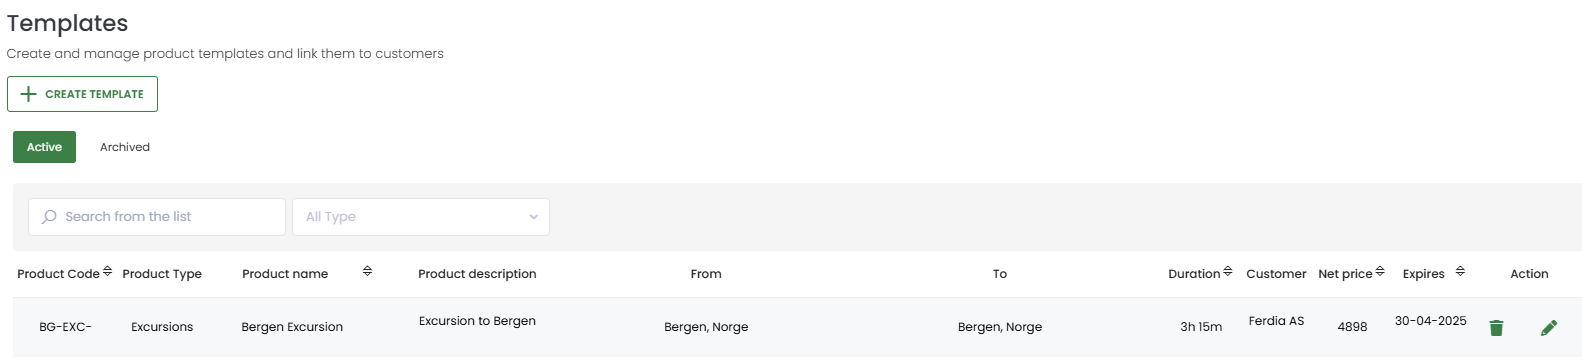Focus the Search from the list field
Image resolution: width=1582 pixels, height=363 pixels.
click(x=157, y=217)
